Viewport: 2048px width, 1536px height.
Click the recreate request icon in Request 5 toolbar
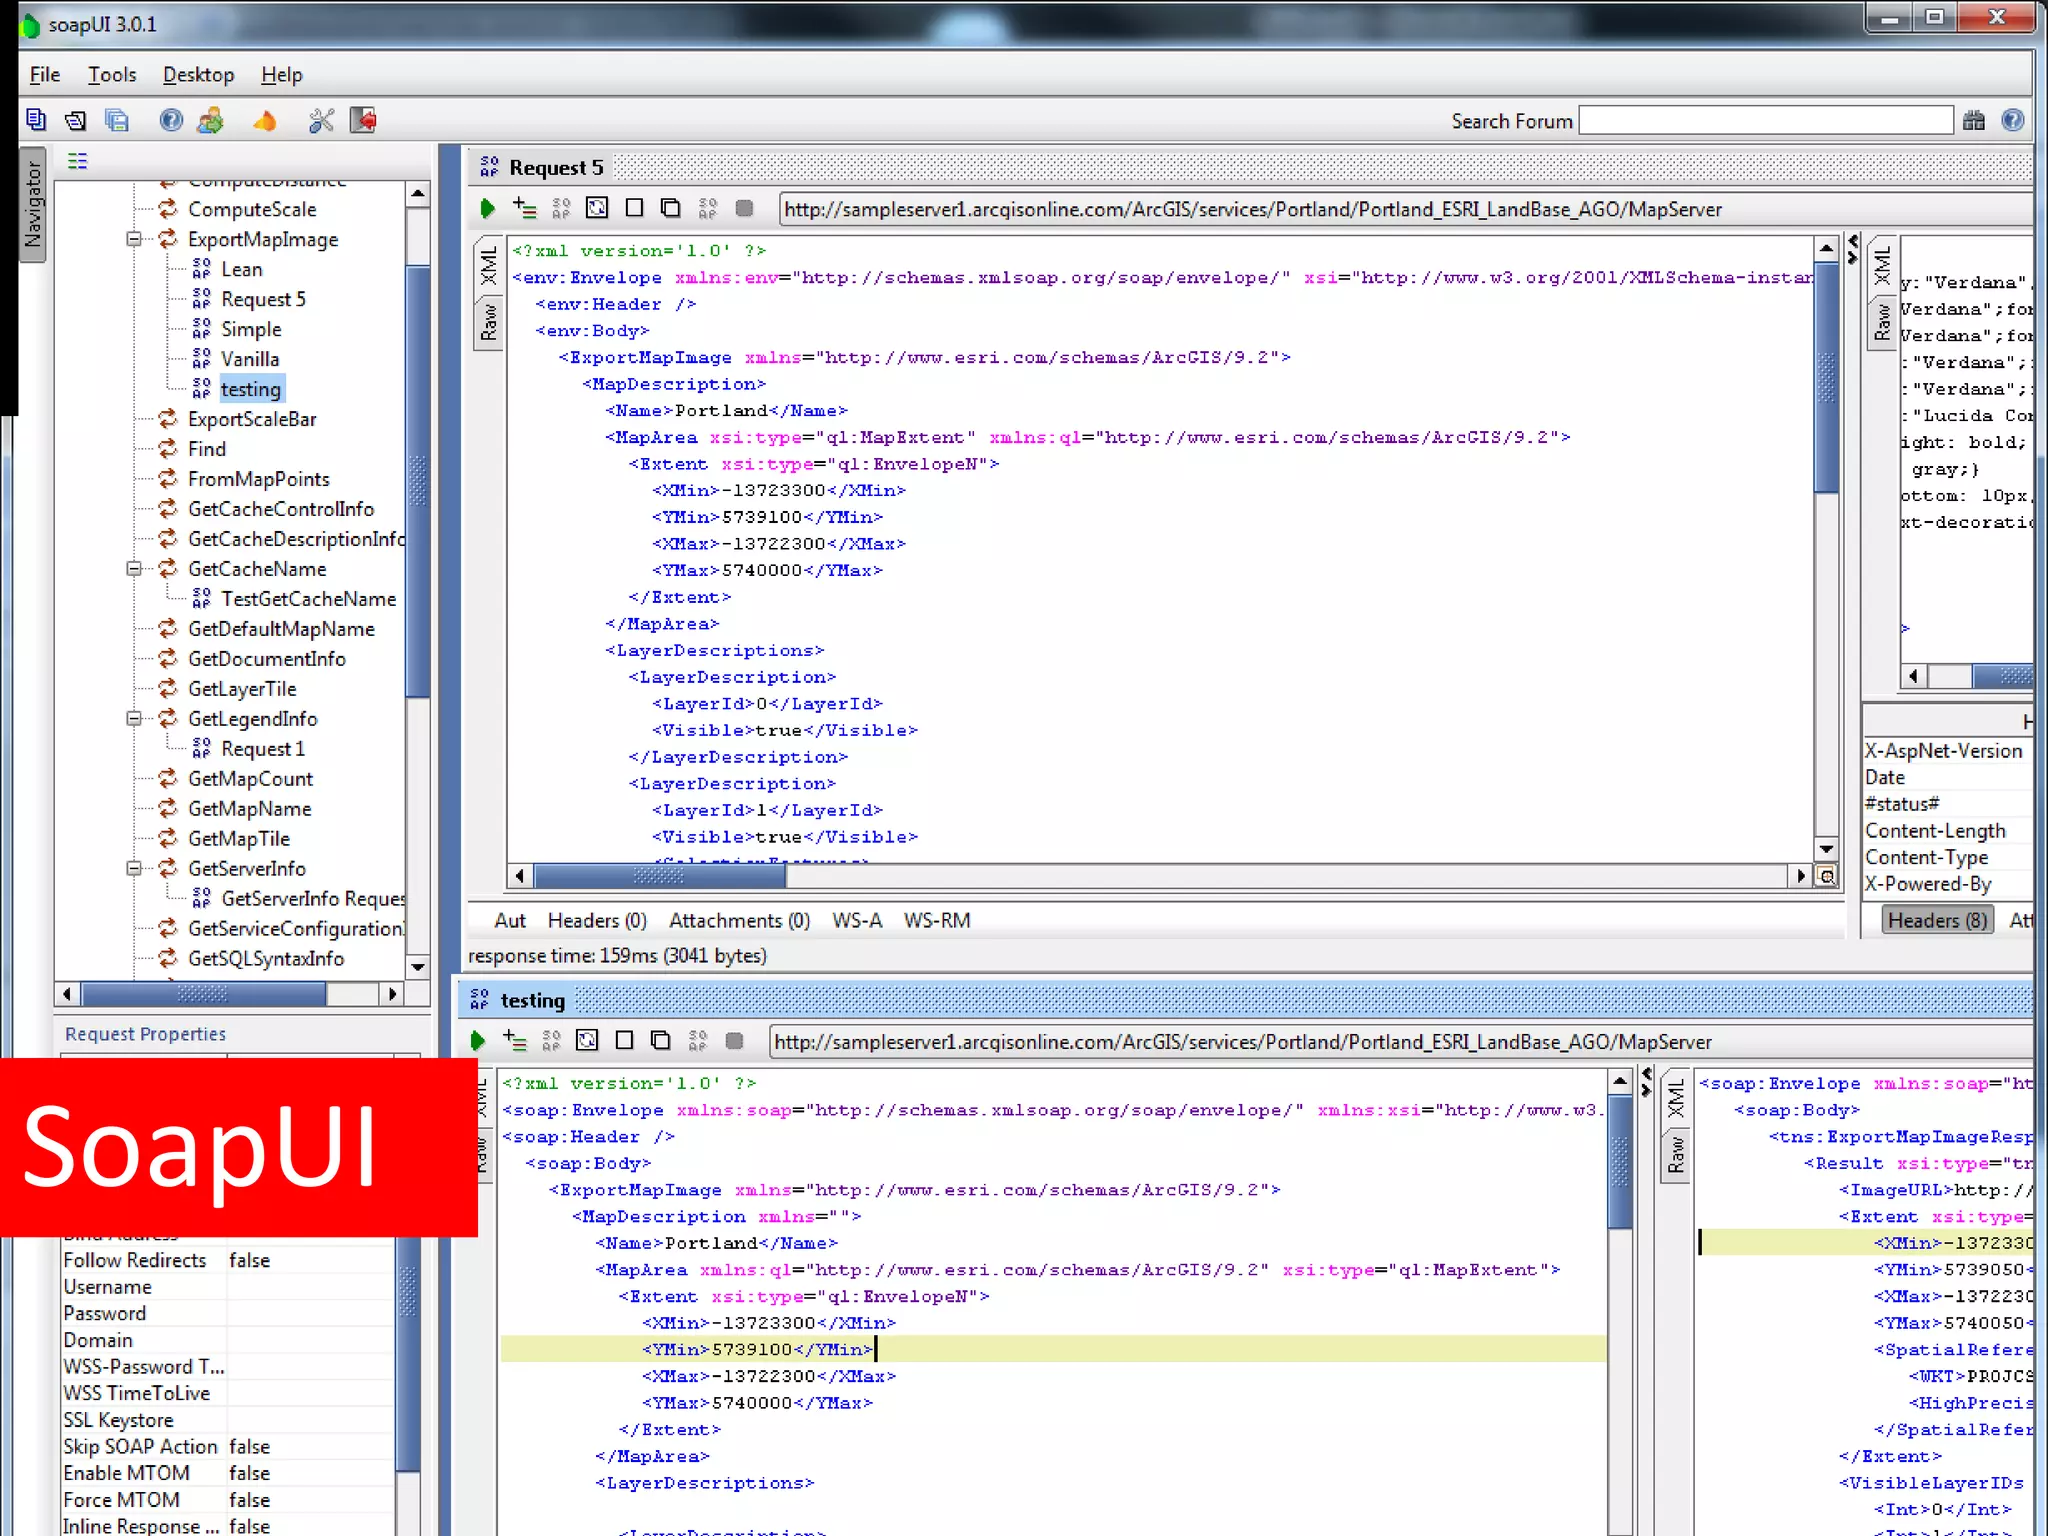pos(597,208)
